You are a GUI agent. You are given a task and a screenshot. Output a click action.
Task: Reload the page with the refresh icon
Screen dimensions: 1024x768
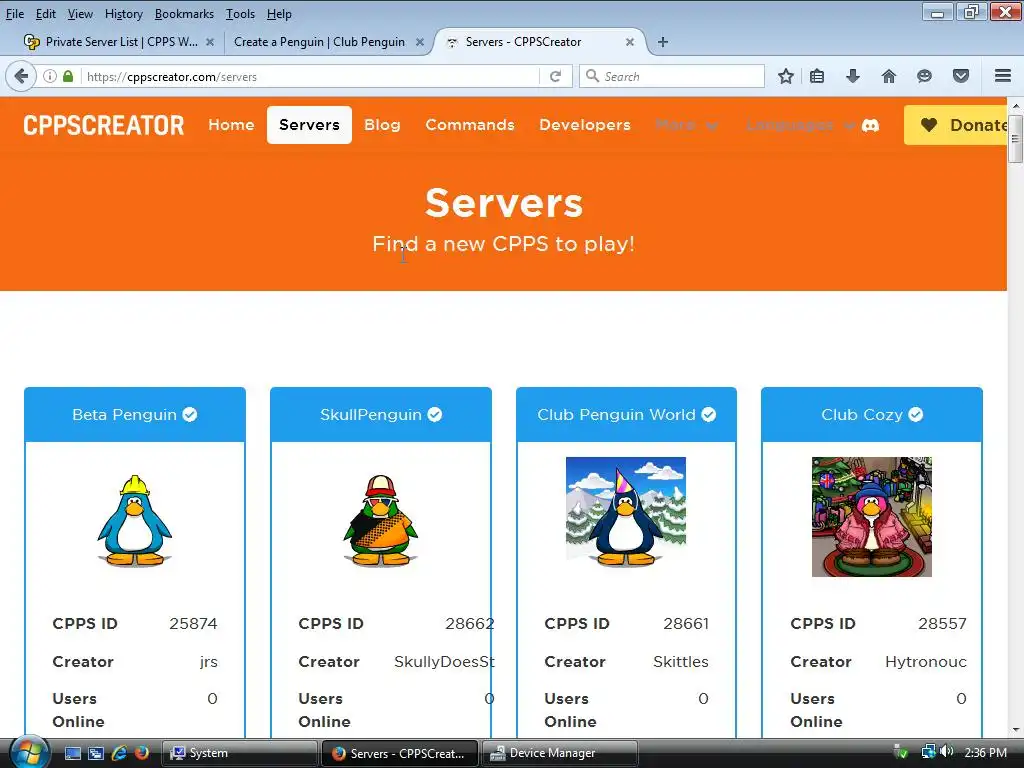556,76
